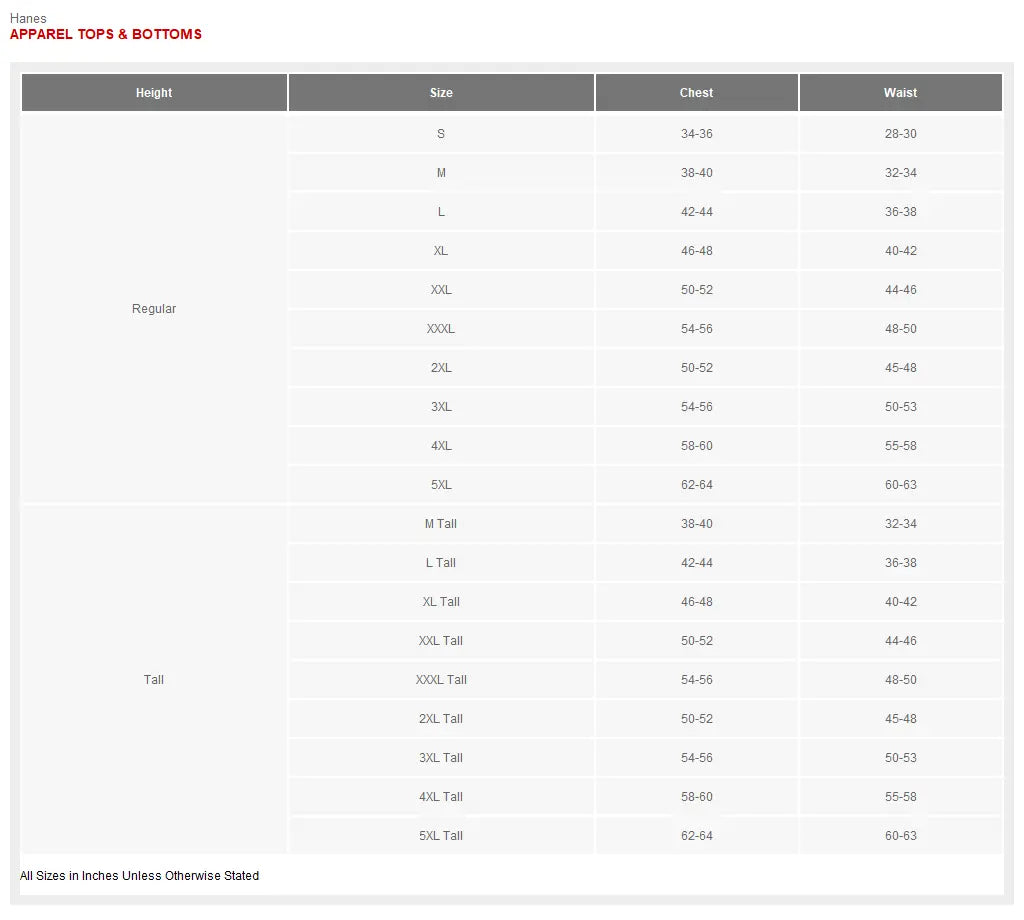Click the chest value for 5XL Tall
The height and width of the screenshot is (920, 1024).
pos(696,836)
